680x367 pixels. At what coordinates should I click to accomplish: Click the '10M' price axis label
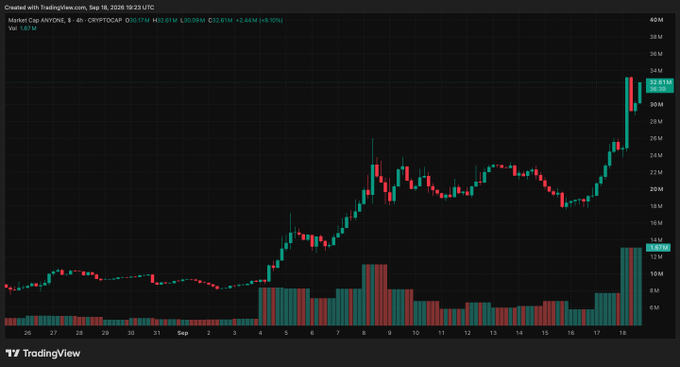click(656, 274)
